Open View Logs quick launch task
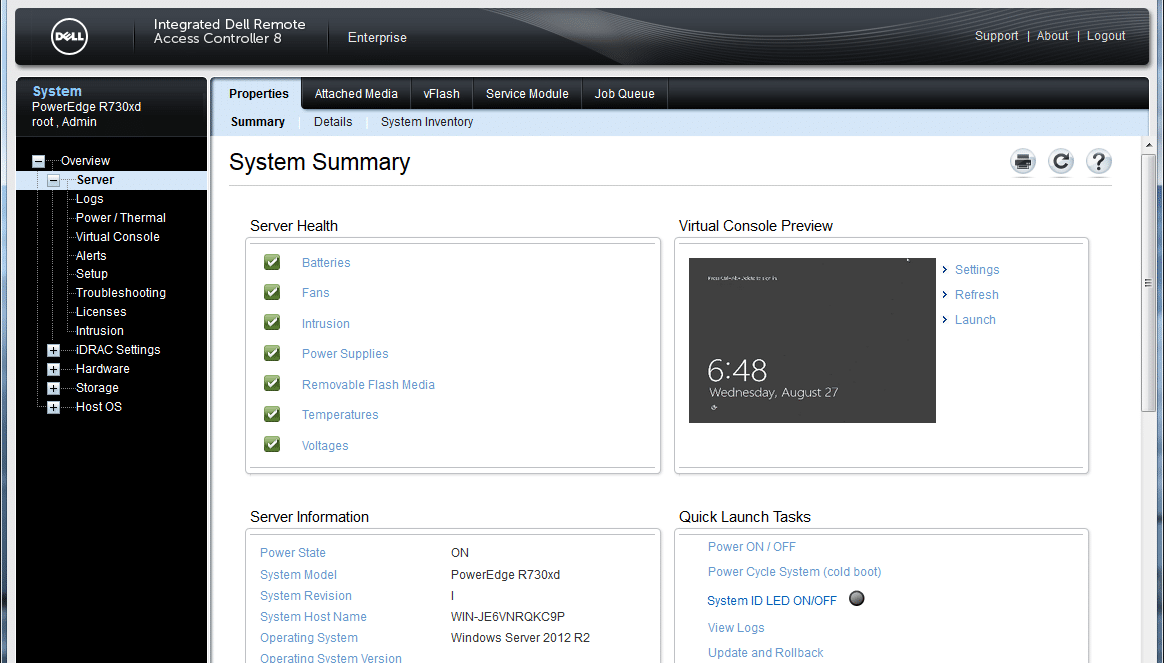 tap(736, 628)
